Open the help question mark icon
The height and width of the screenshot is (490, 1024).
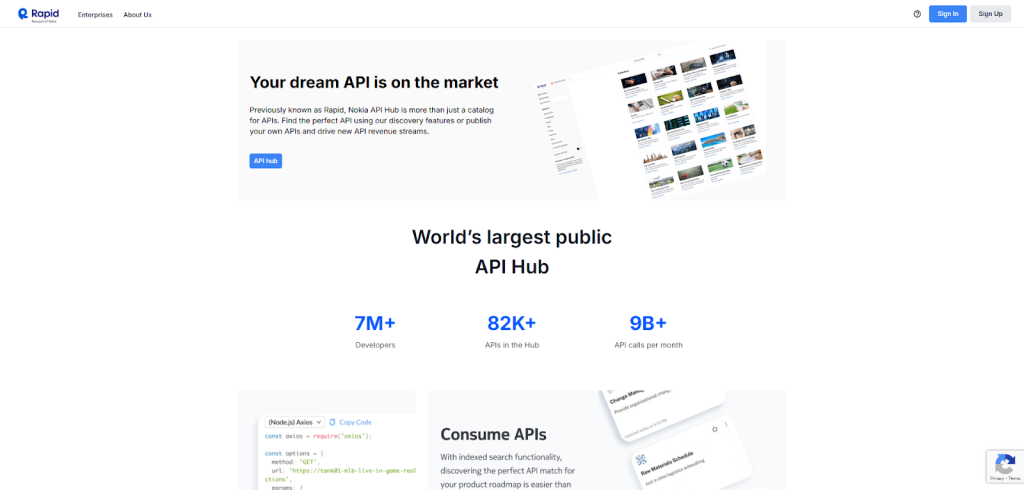click(917, 14)
